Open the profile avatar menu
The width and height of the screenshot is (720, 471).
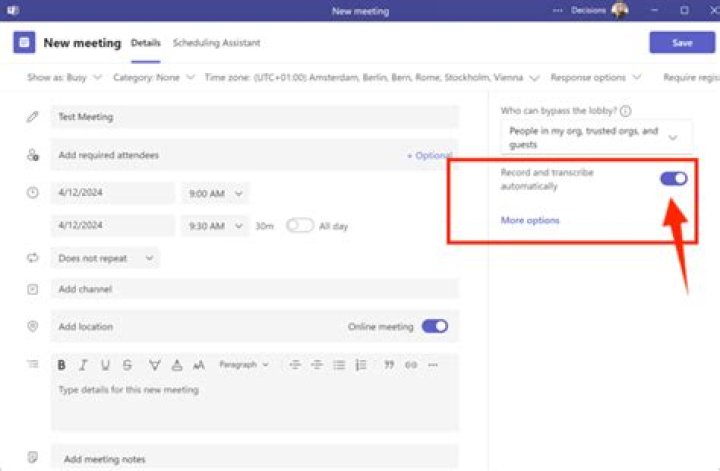click(x=620, y=10)
